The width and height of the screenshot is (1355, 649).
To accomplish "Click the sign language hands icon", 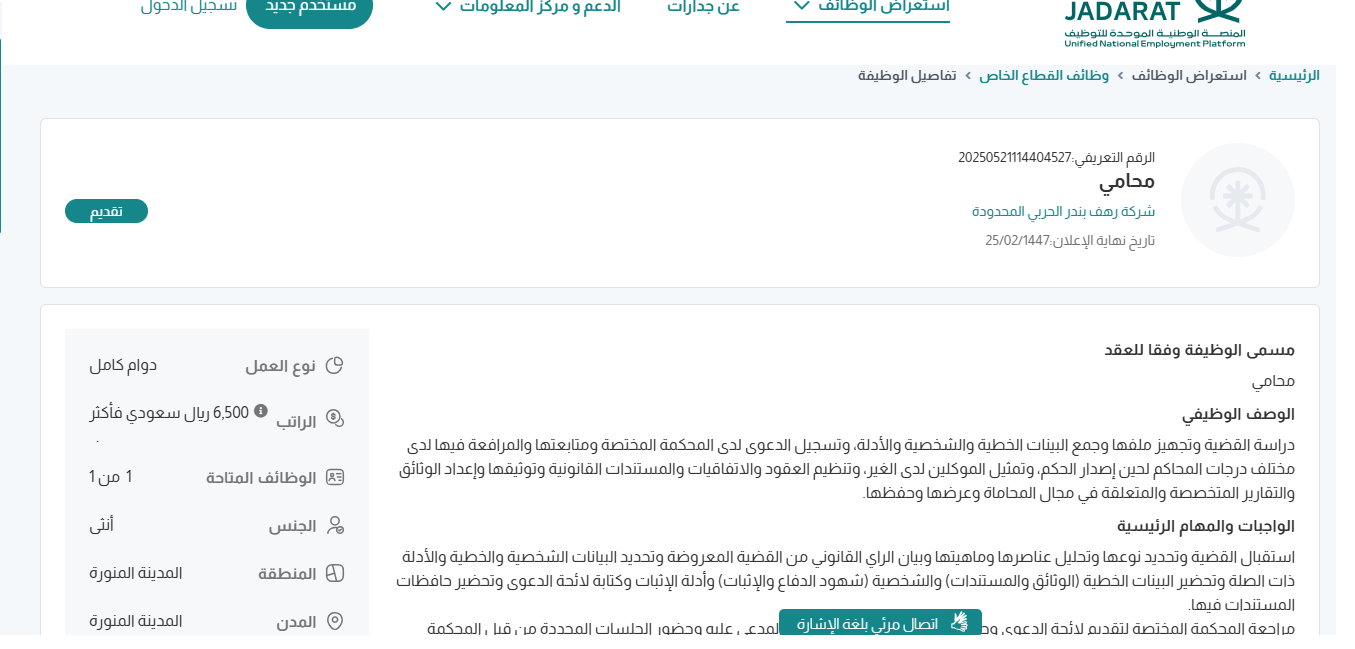I will [959, 623].
